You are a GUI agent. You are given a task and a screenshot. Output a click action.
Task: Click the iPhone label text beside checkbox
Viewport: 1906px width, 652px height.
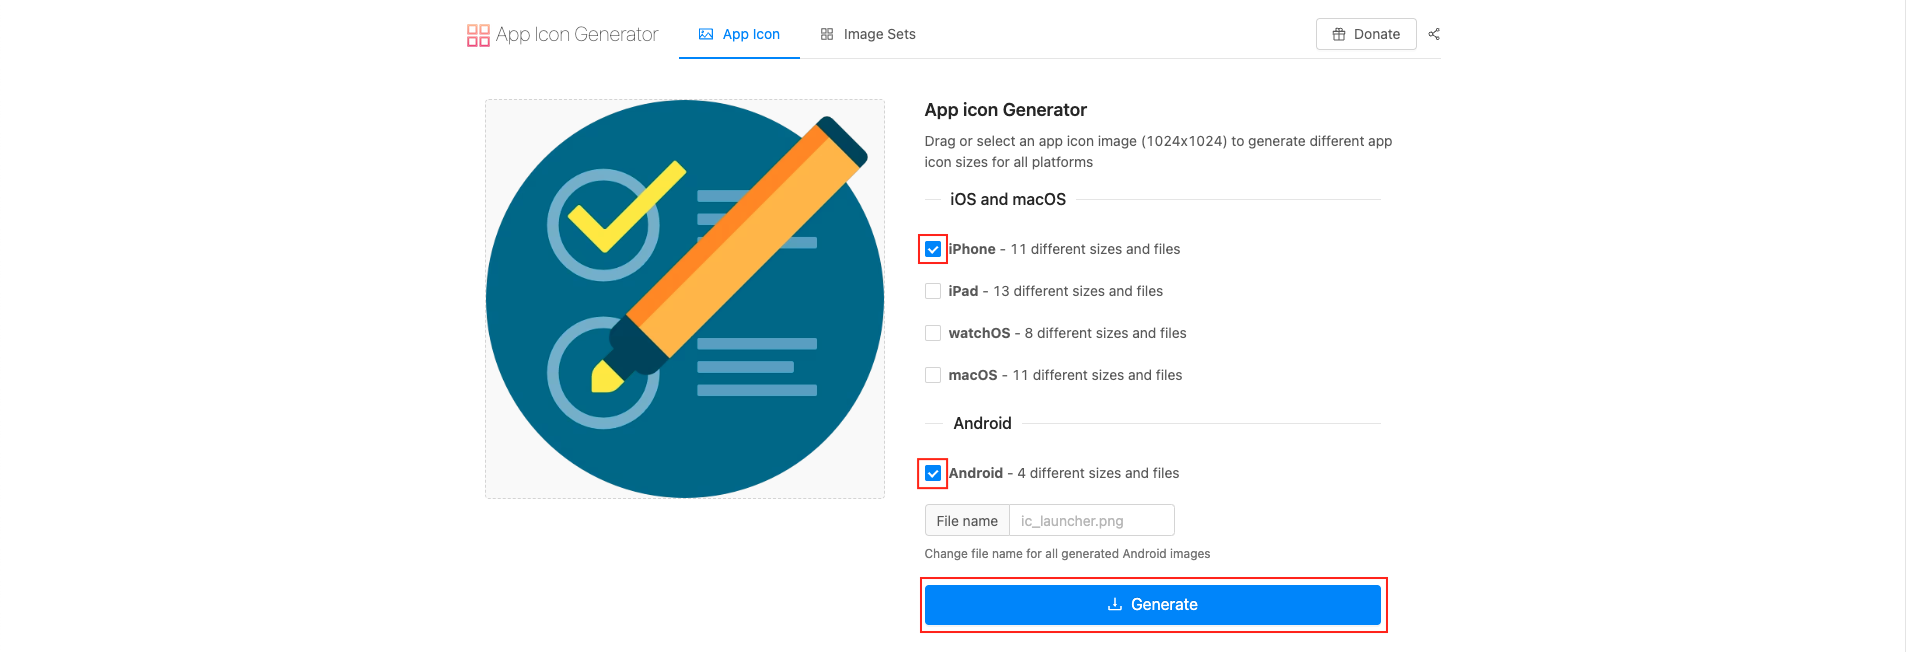point(972,249)
